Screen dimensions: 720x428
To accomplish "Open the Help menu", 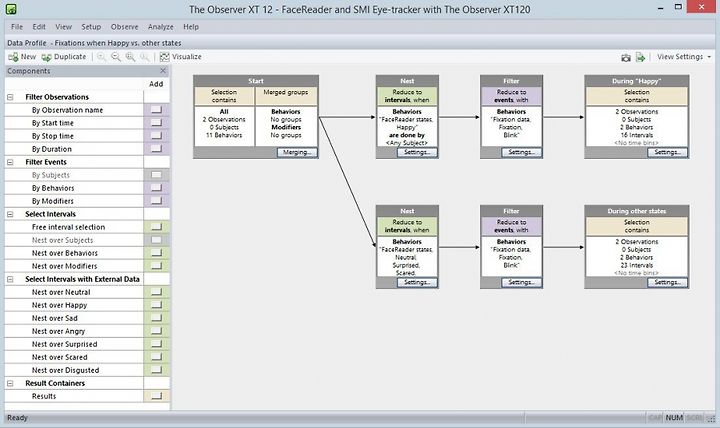I will [191, 27].
